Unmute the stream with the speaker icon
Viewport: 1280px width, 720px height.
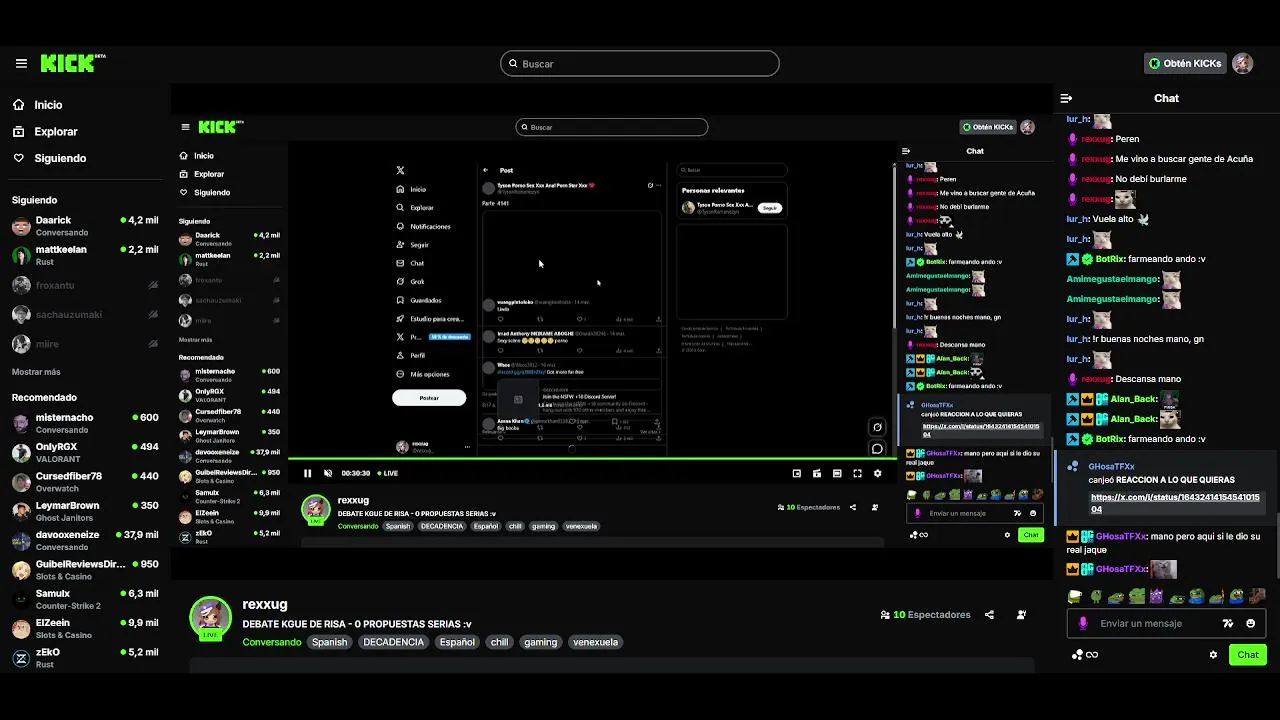327,473
